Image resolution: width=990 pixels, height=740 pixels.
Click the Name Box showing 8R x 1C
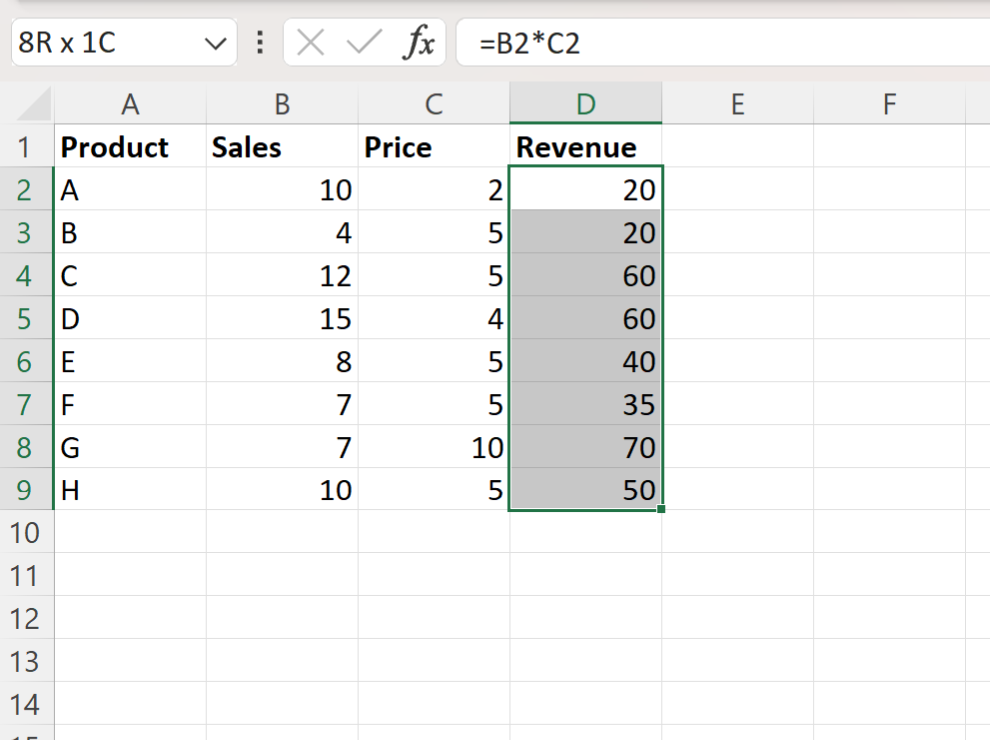pos(100,42)
